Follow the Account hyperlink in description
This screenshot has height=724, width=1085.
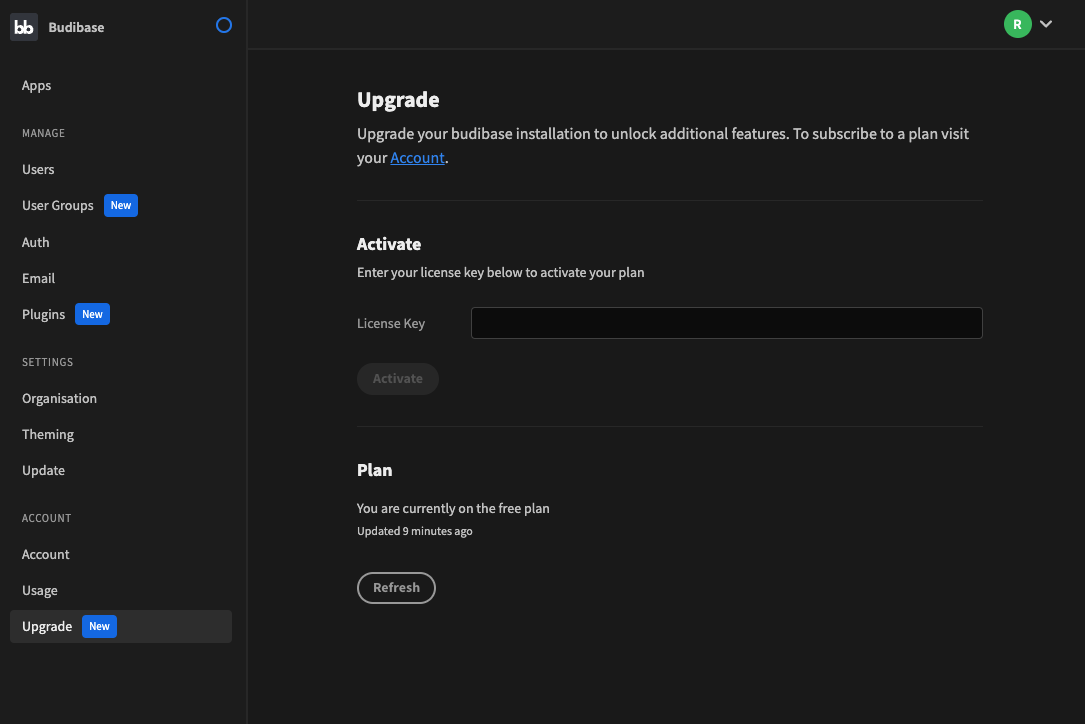tap(417, 158)
